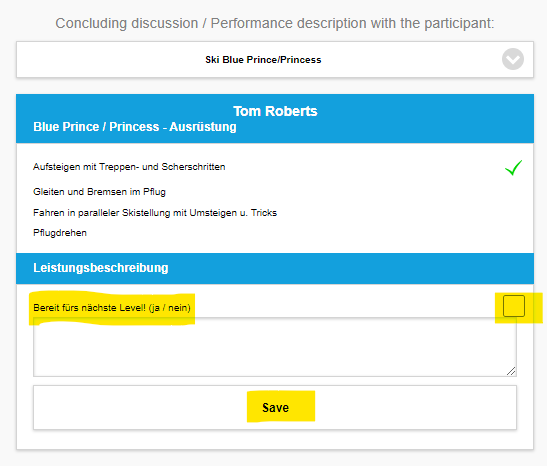Click the Bereit fürs nächste Level label
The height and width of the screenshot is (466, 547).
[x=112, y=308]
